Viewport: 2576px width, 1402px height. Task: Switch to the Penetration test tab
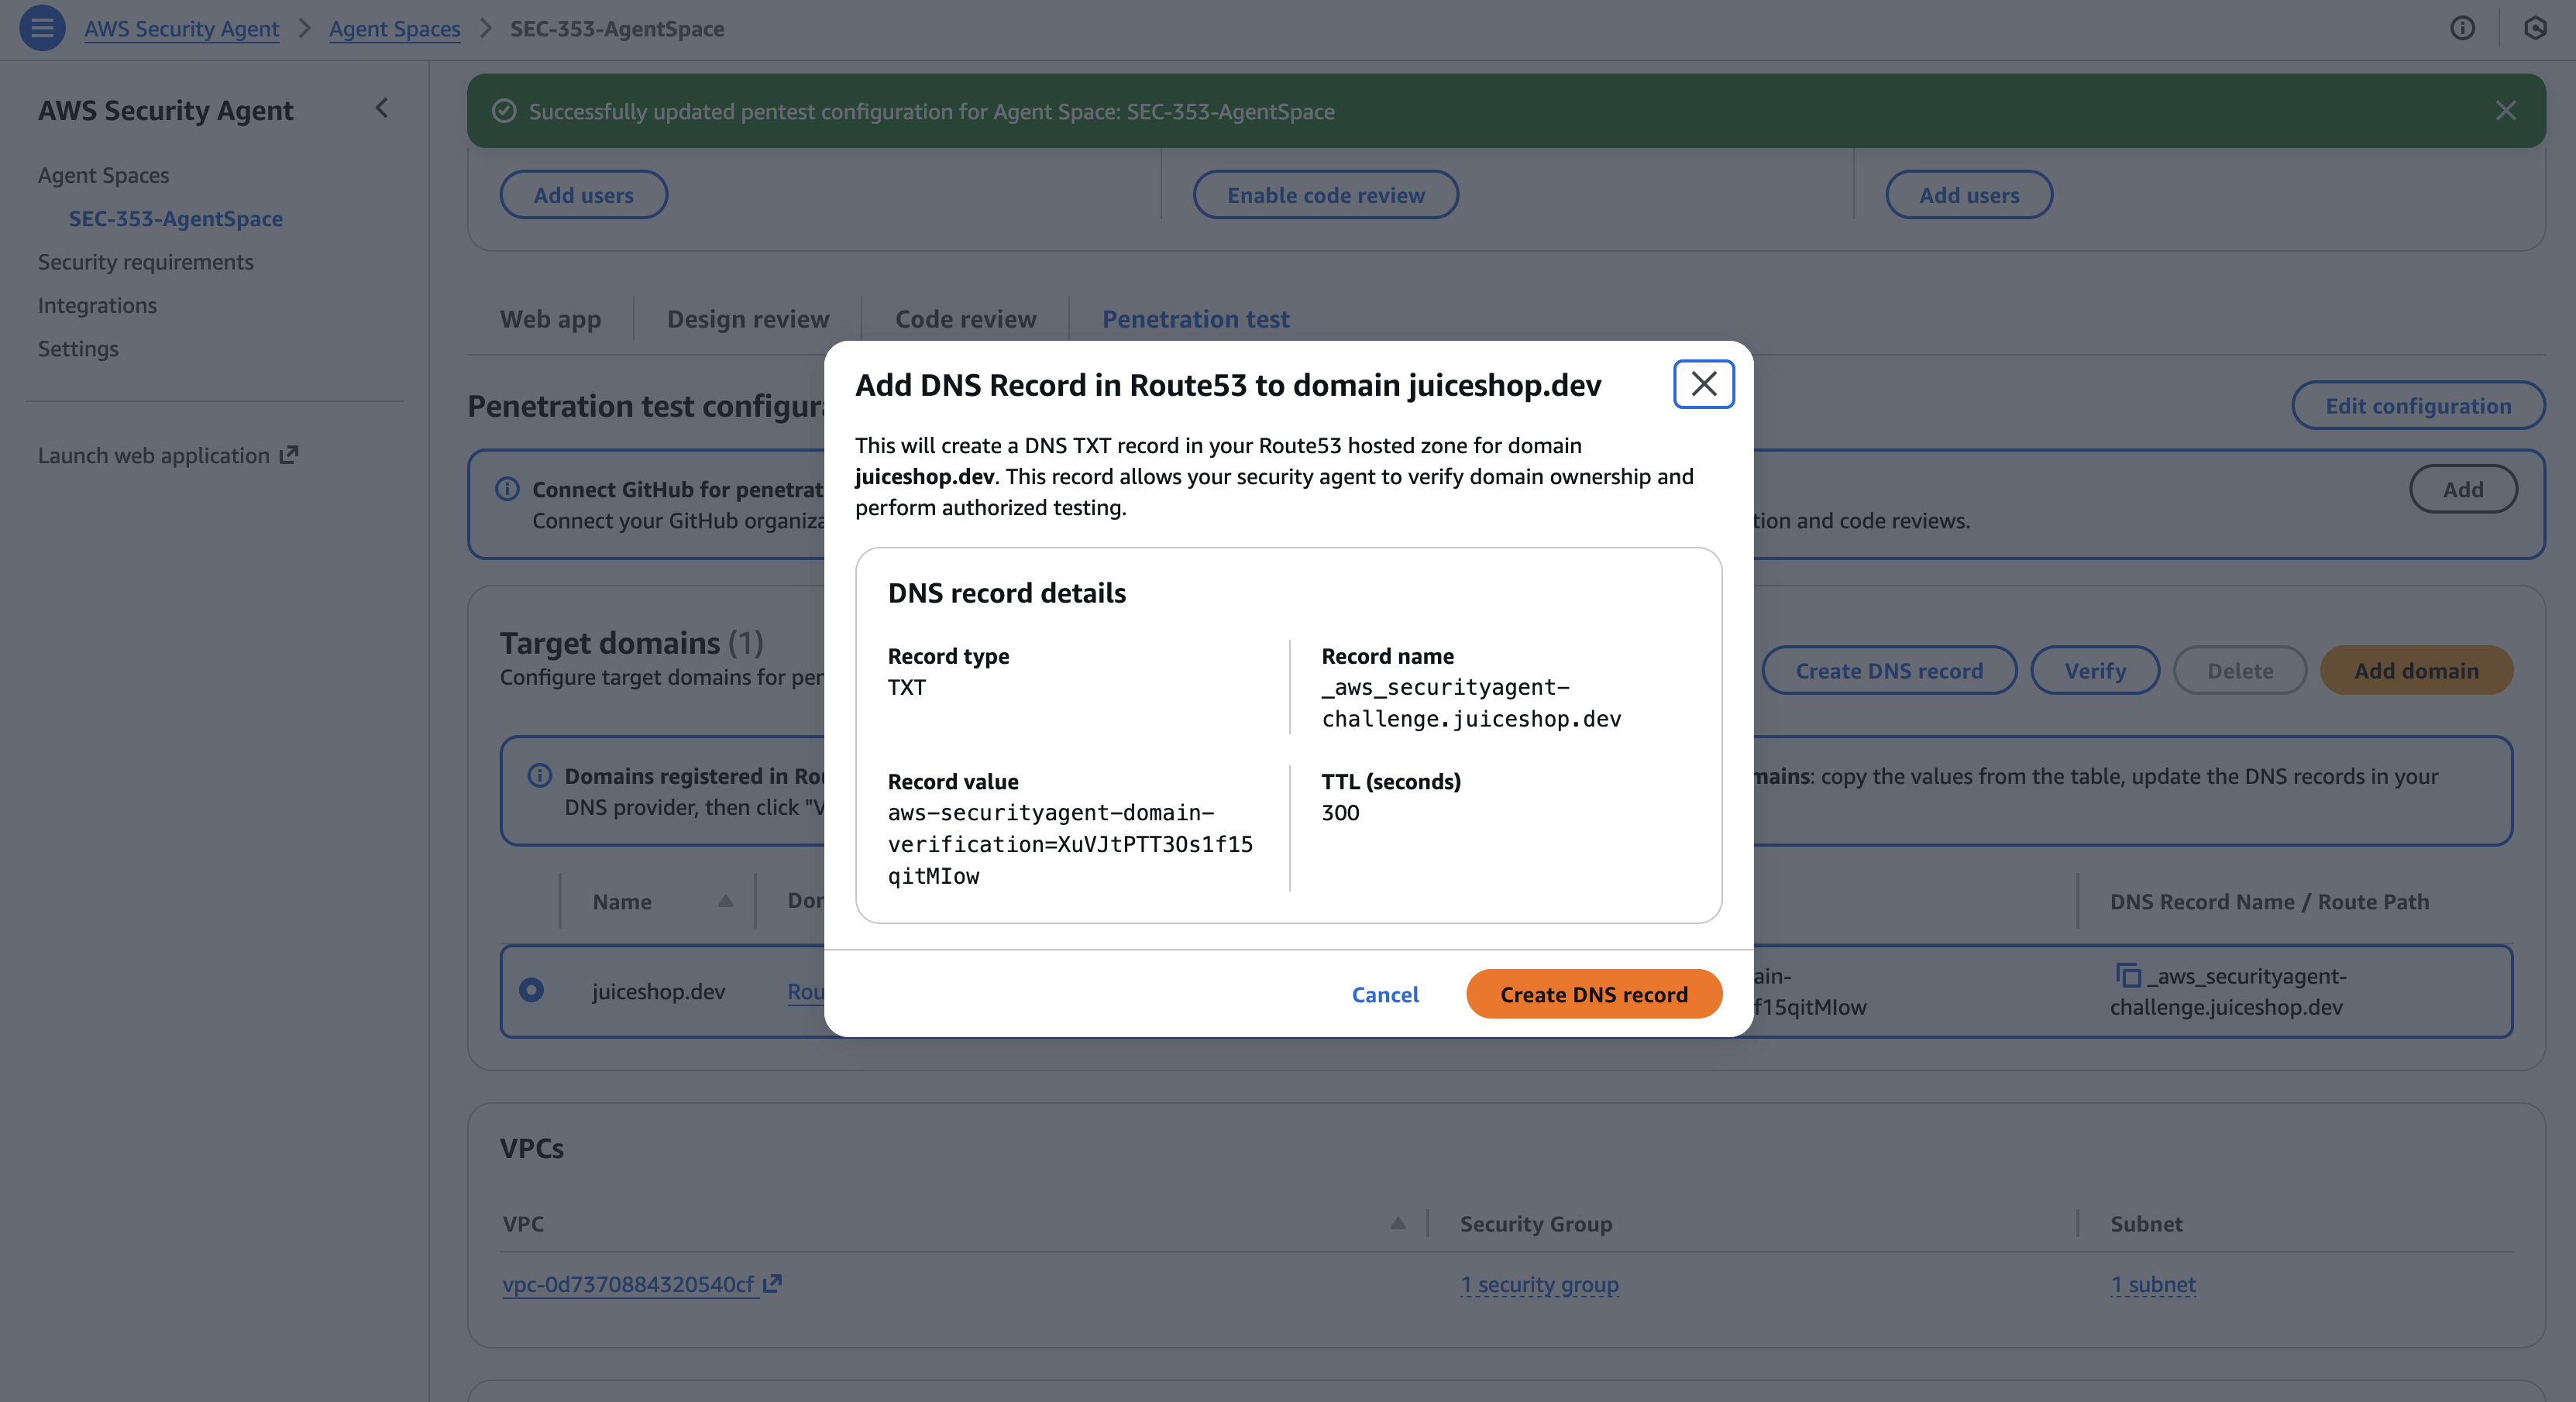tap(1195, 319)
